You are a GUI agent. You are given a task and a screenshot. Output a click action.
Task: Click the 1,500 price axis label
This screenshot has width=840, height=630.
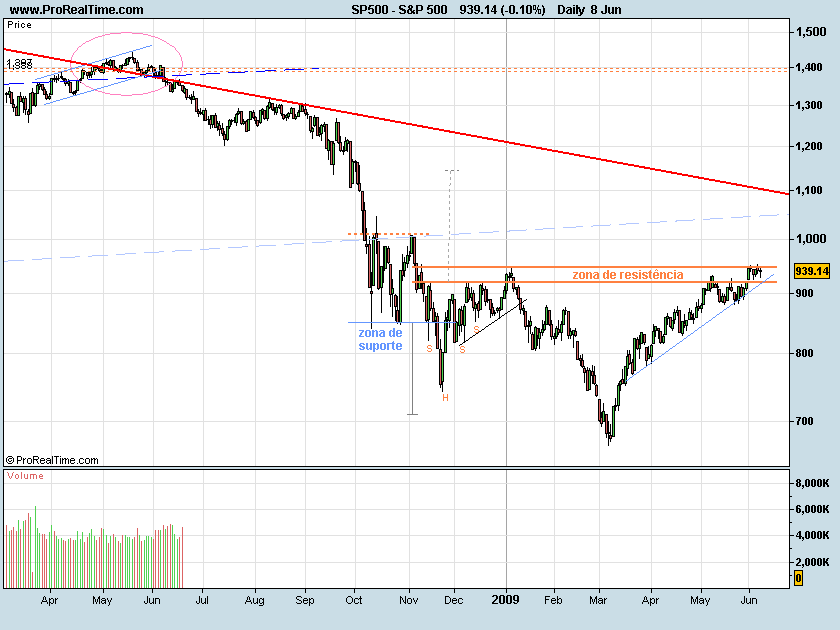click(x=811, y=32)
